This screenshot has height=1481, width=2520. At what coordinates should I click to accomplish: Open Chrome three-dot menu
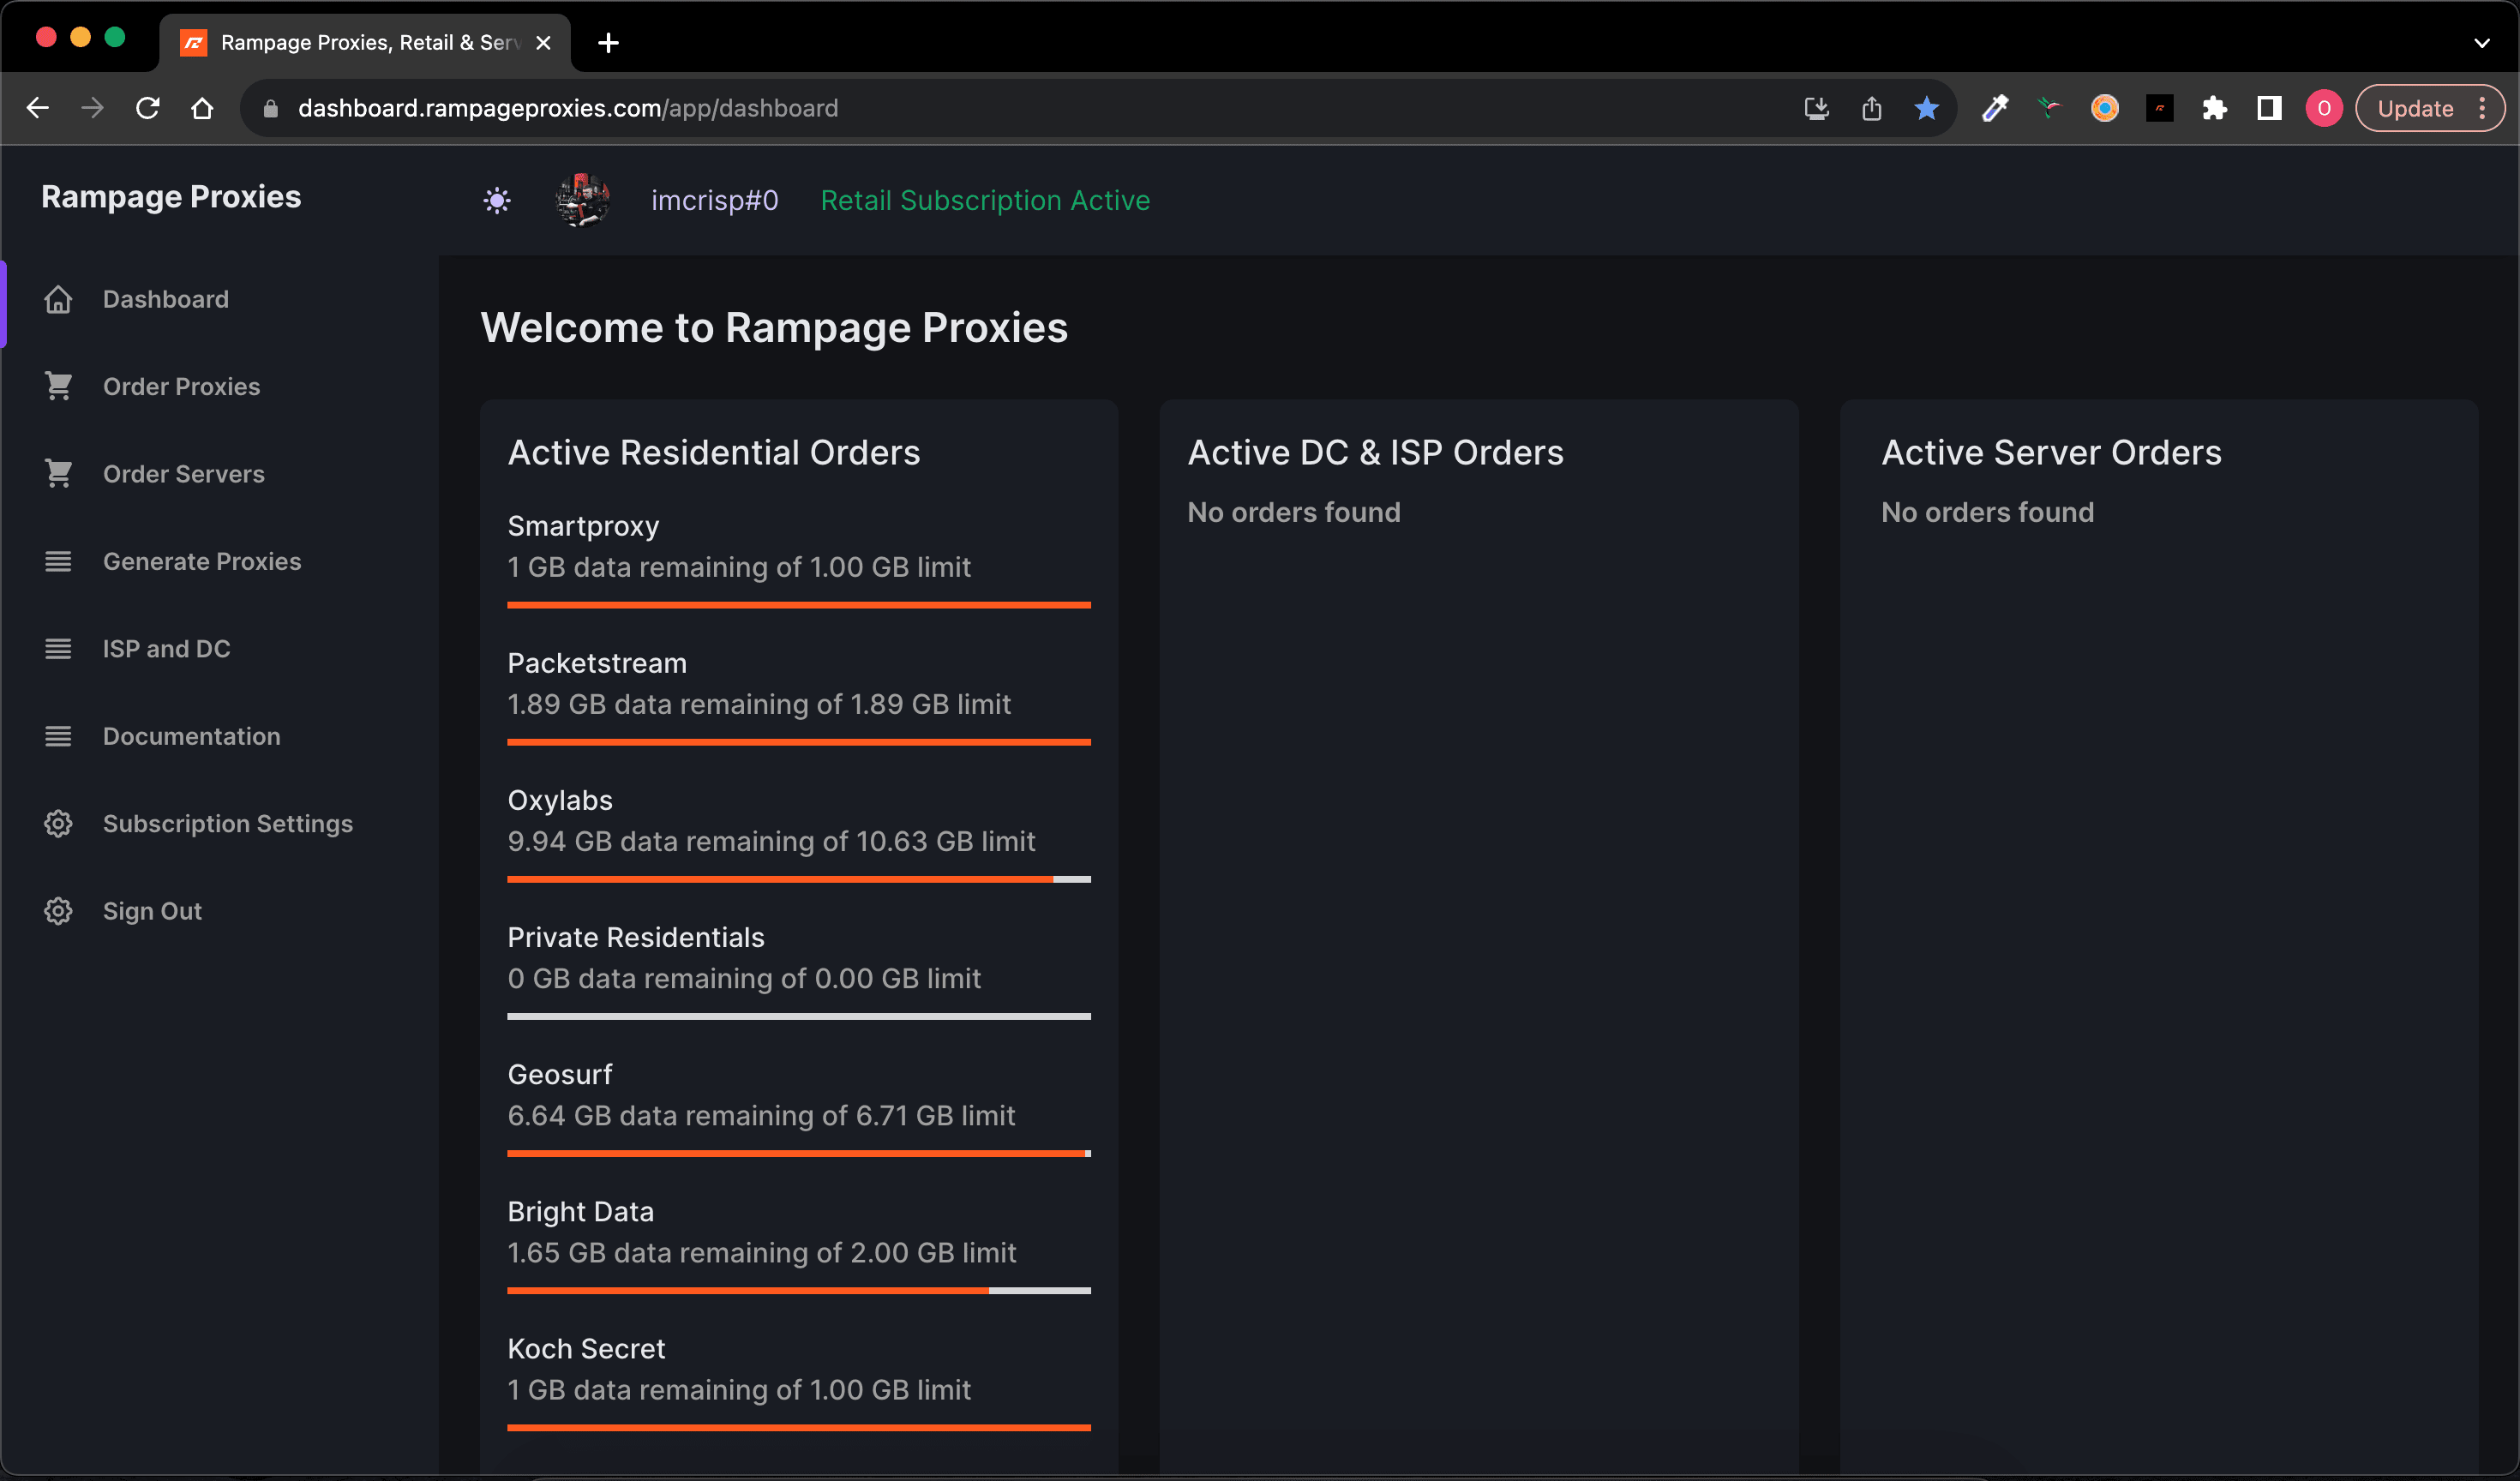tap(2483, 108)
